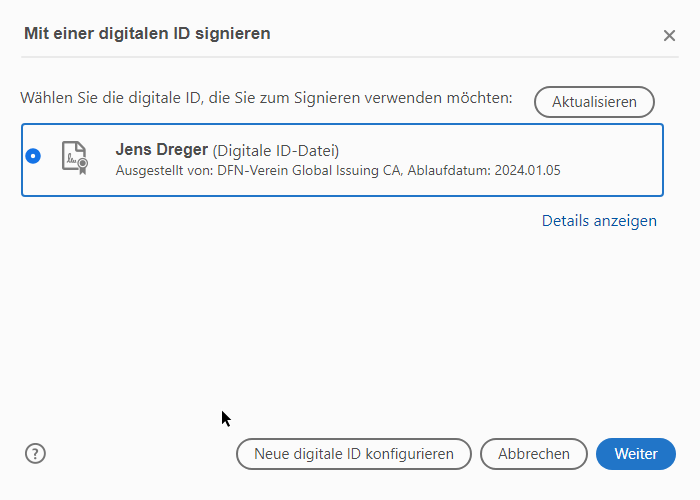Click the Ablaufdatum 2024.01.05 expiry text

(x=484, y=171)
